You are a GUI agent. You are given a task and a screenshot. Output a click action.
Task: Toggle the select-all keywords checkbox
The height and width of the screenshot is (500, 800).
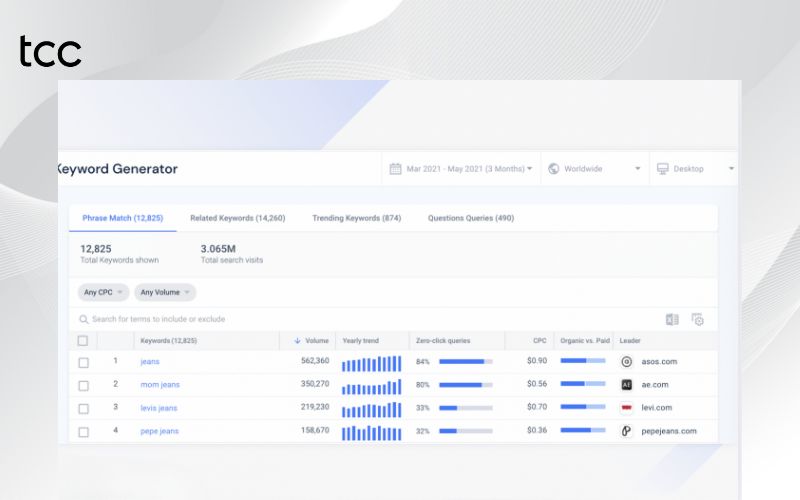pos(83,341)
